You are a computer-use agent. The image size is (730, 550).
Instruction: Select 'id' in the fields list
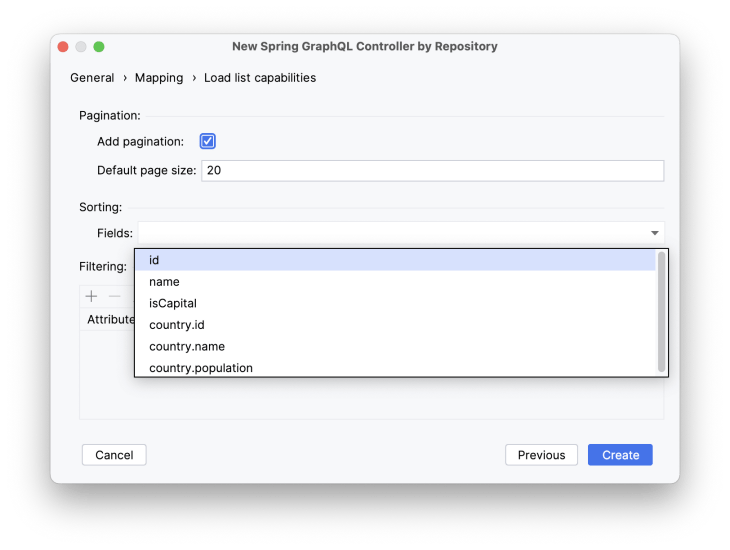(x=395, y=260)
